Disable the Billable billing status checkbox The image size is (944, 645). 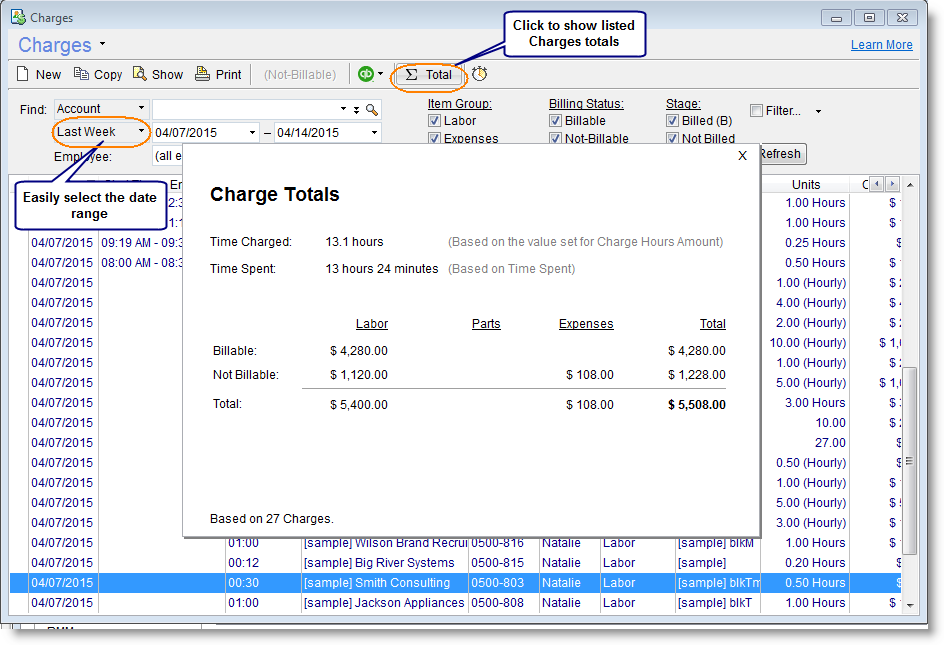(x=555, y=120)
